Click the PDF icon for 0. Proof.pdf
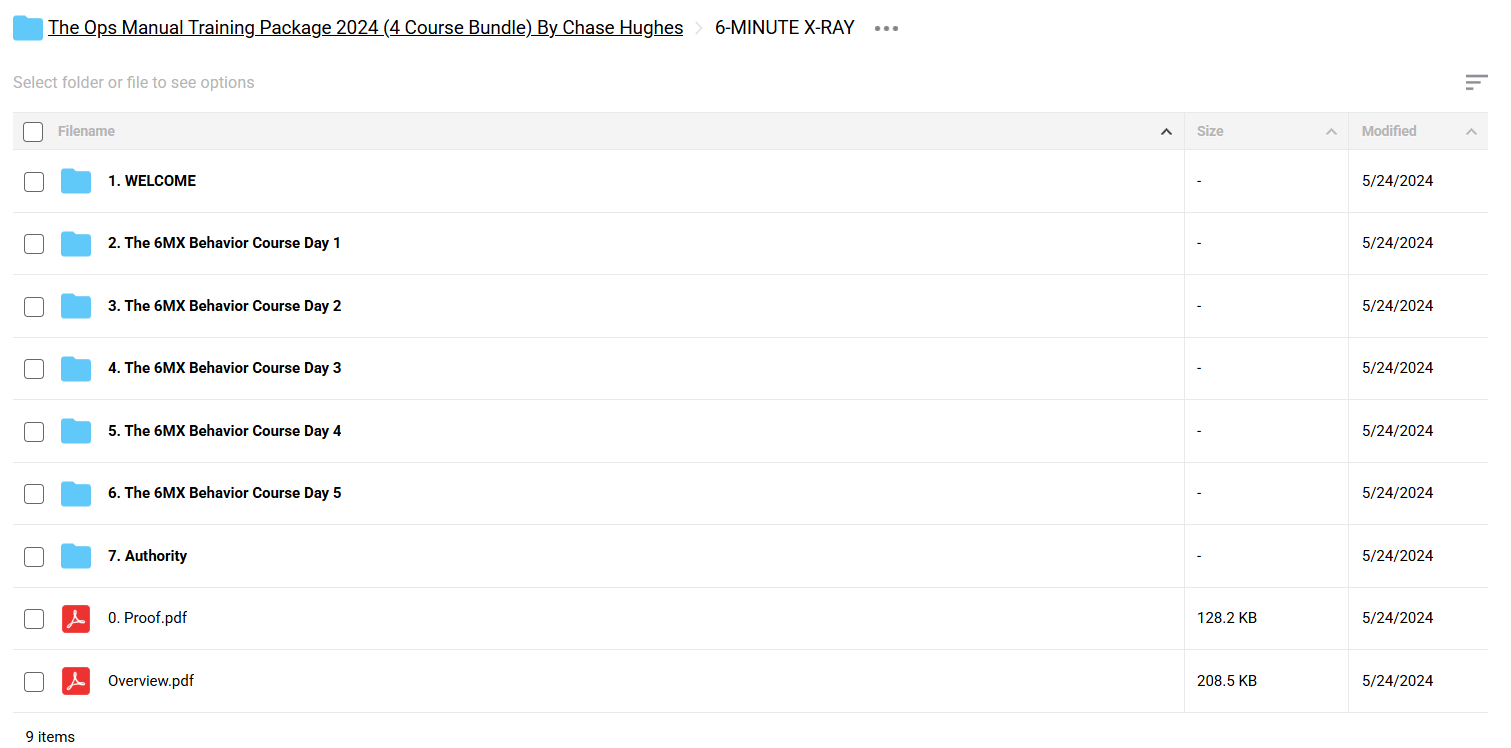The image size is (1511, 748). click(76, 618)
